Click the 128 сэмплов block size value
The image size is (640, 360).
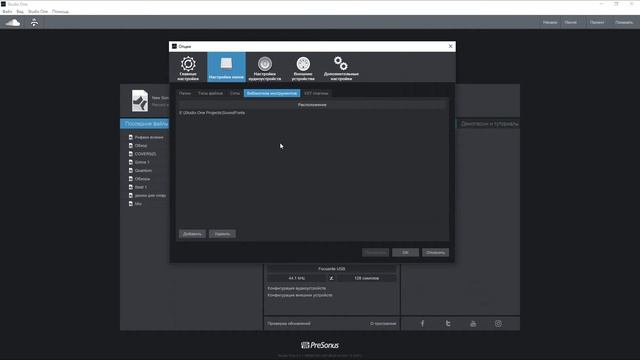click(x=366, y=278)
